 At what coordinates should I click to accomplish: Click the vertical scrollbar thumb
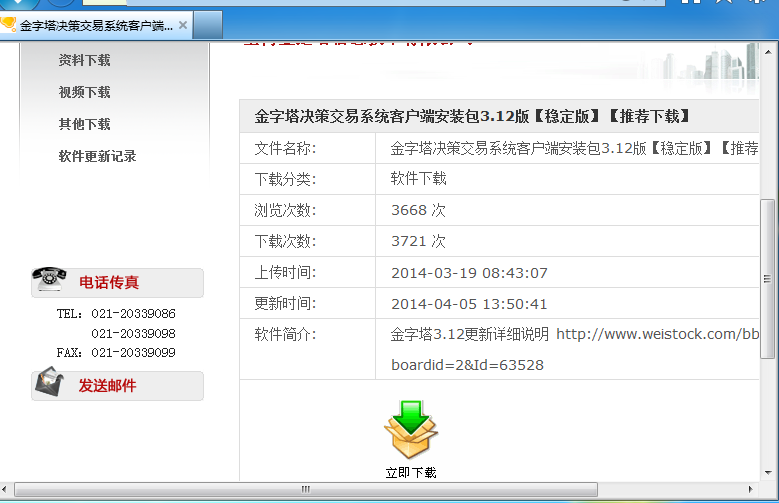(768, 278)
